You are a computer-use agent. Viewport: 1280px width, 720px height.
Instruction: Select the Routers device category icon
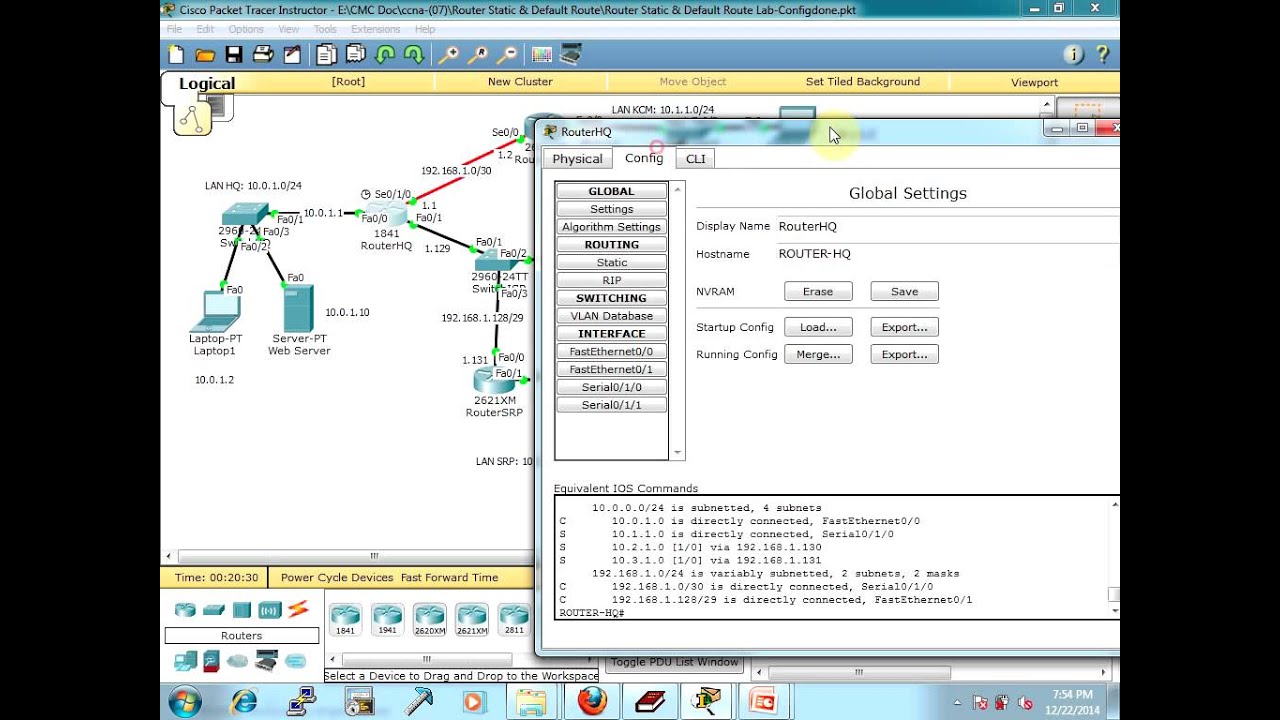[x=185, y=610]
